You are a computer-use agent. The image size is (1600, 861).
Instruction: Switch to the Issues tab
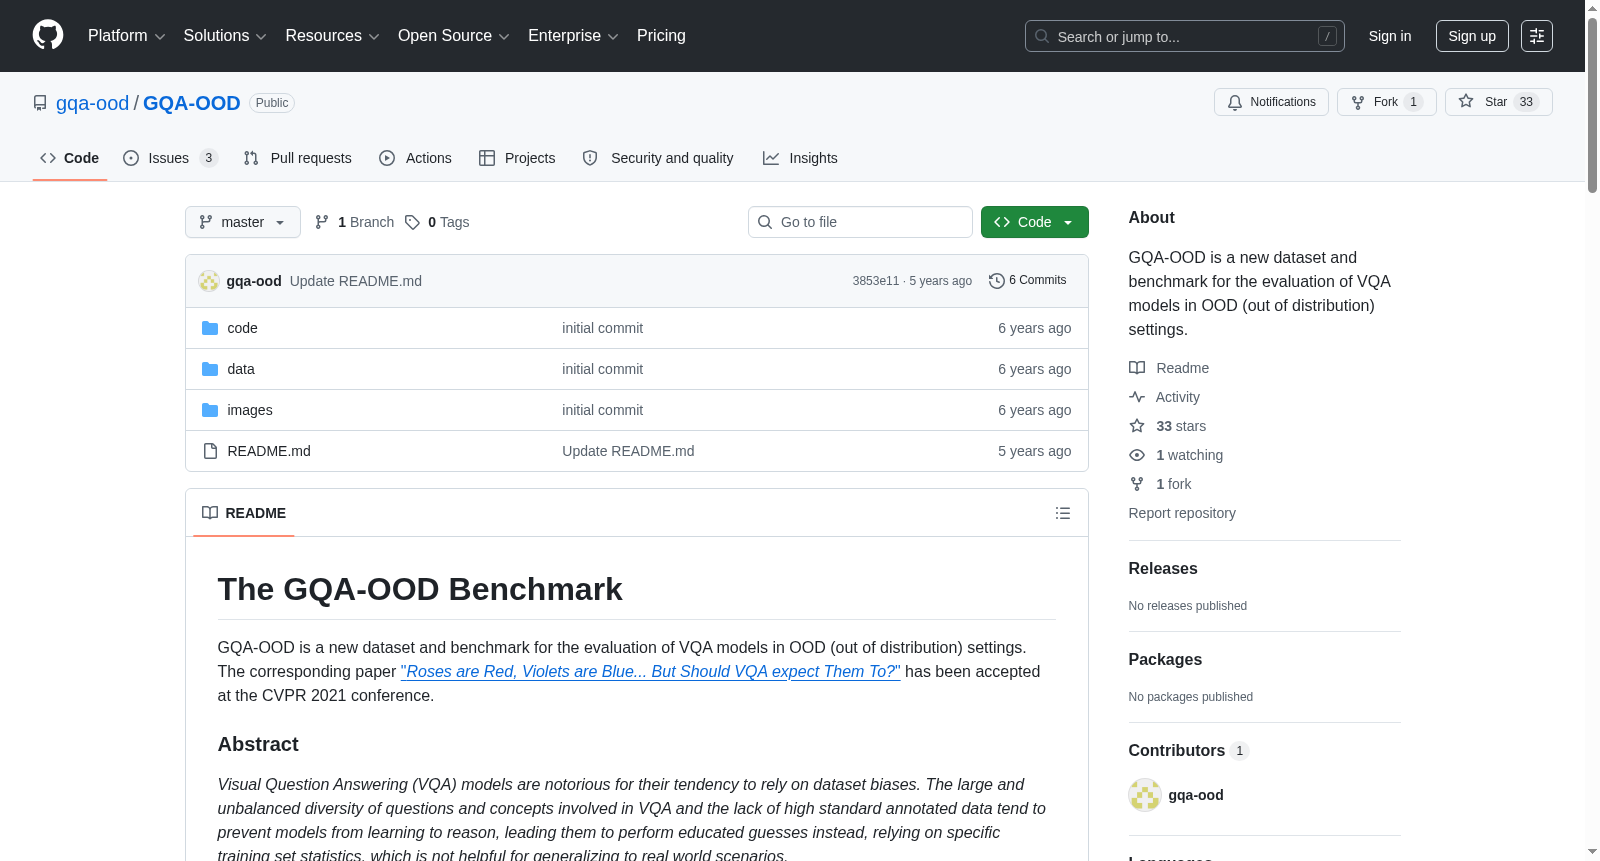coord(170,158)
